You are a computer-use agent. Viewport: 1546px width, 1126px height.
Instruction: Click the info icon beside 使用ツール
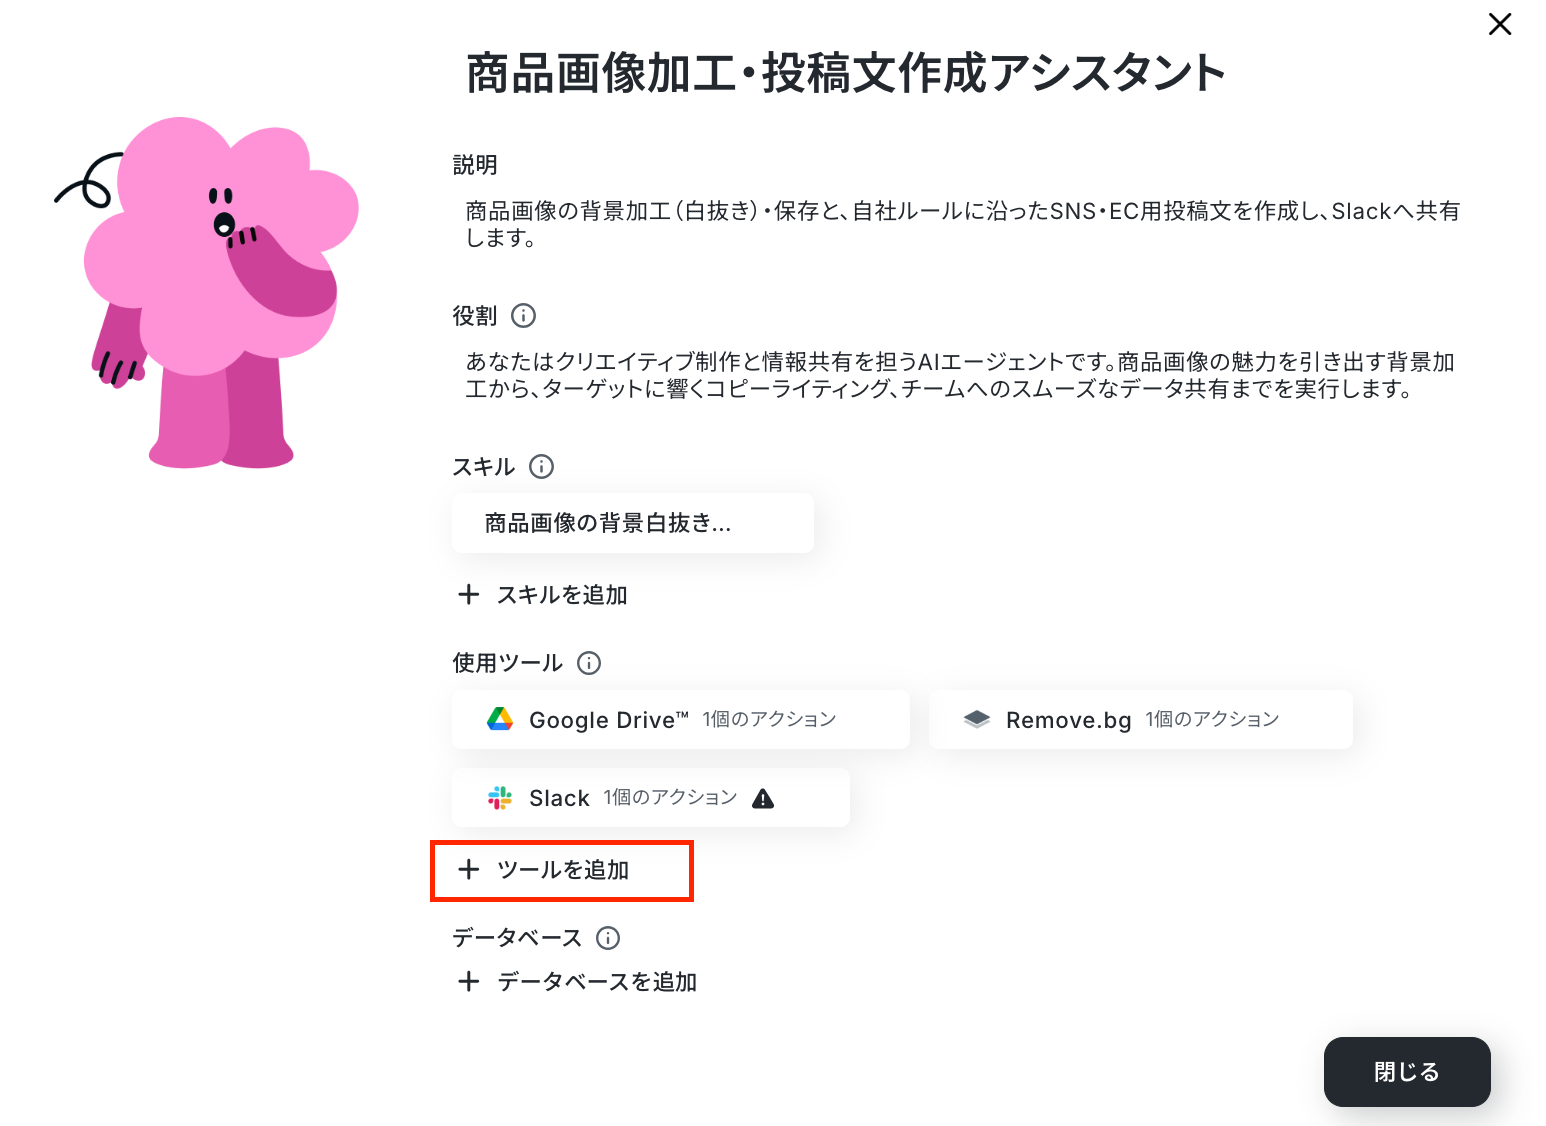[x=589, y=663]
